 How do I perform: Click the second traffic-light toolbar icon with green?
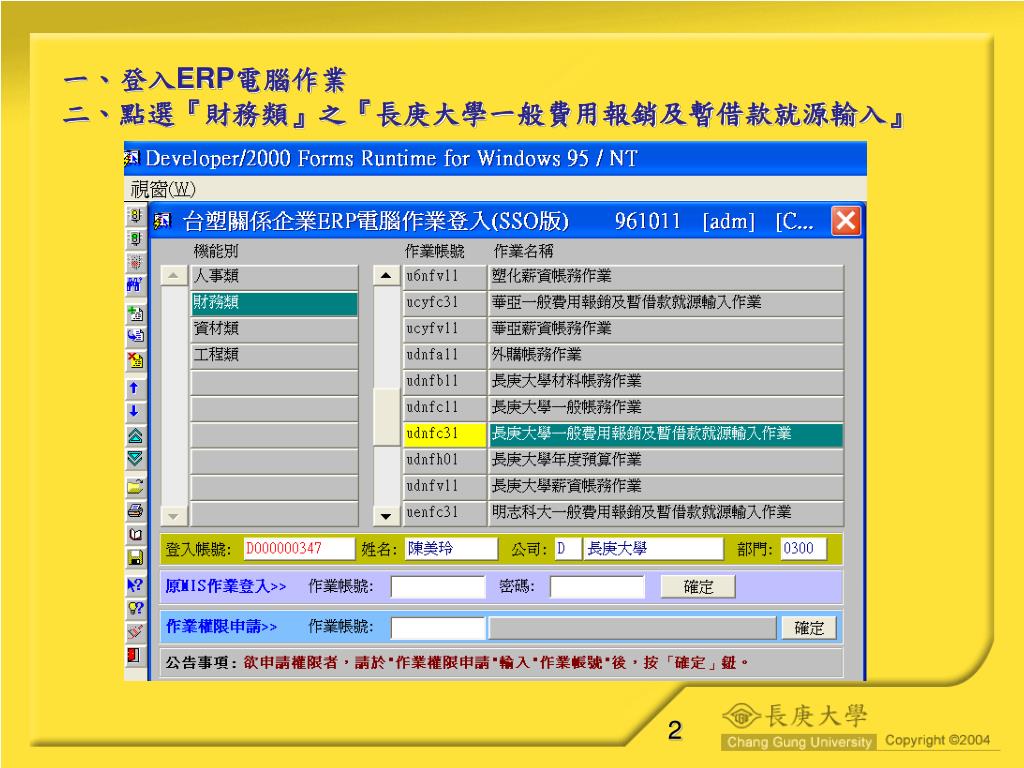click(x=135, y=239)
